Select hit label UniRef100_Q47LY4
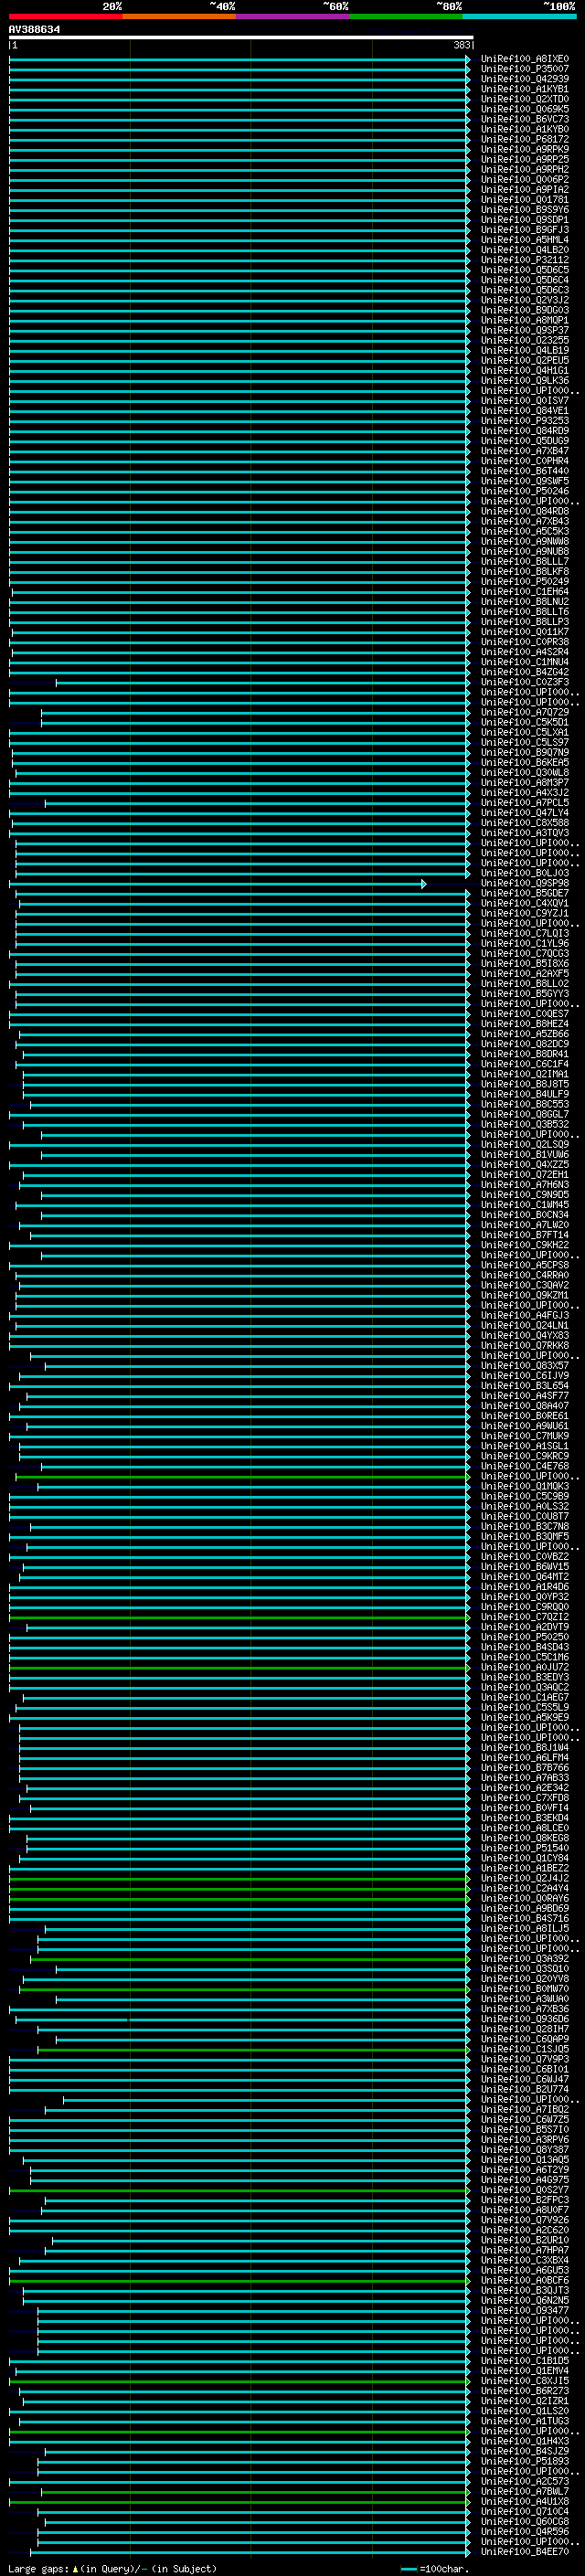 tap(525, 812)
